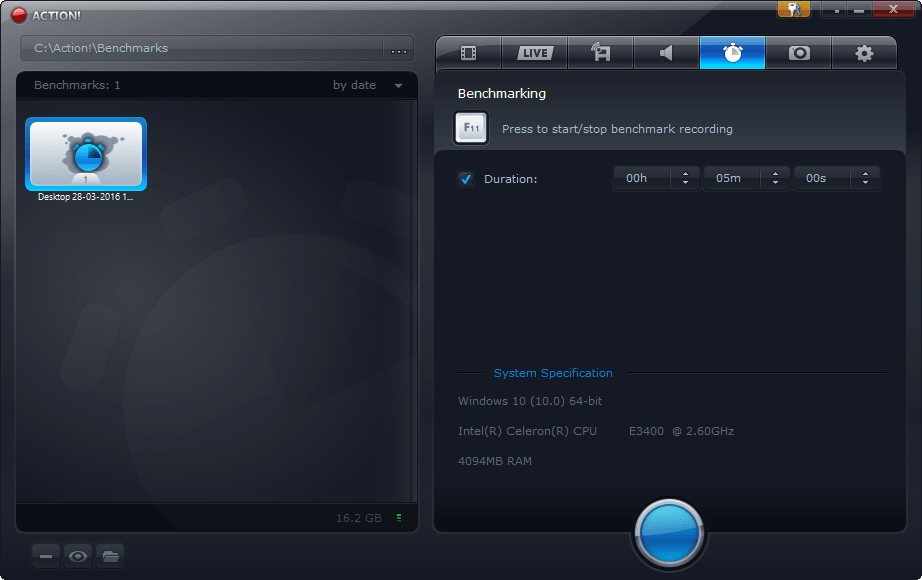
Task: Open the Screenshots camera tab
Action: point(799,53)
